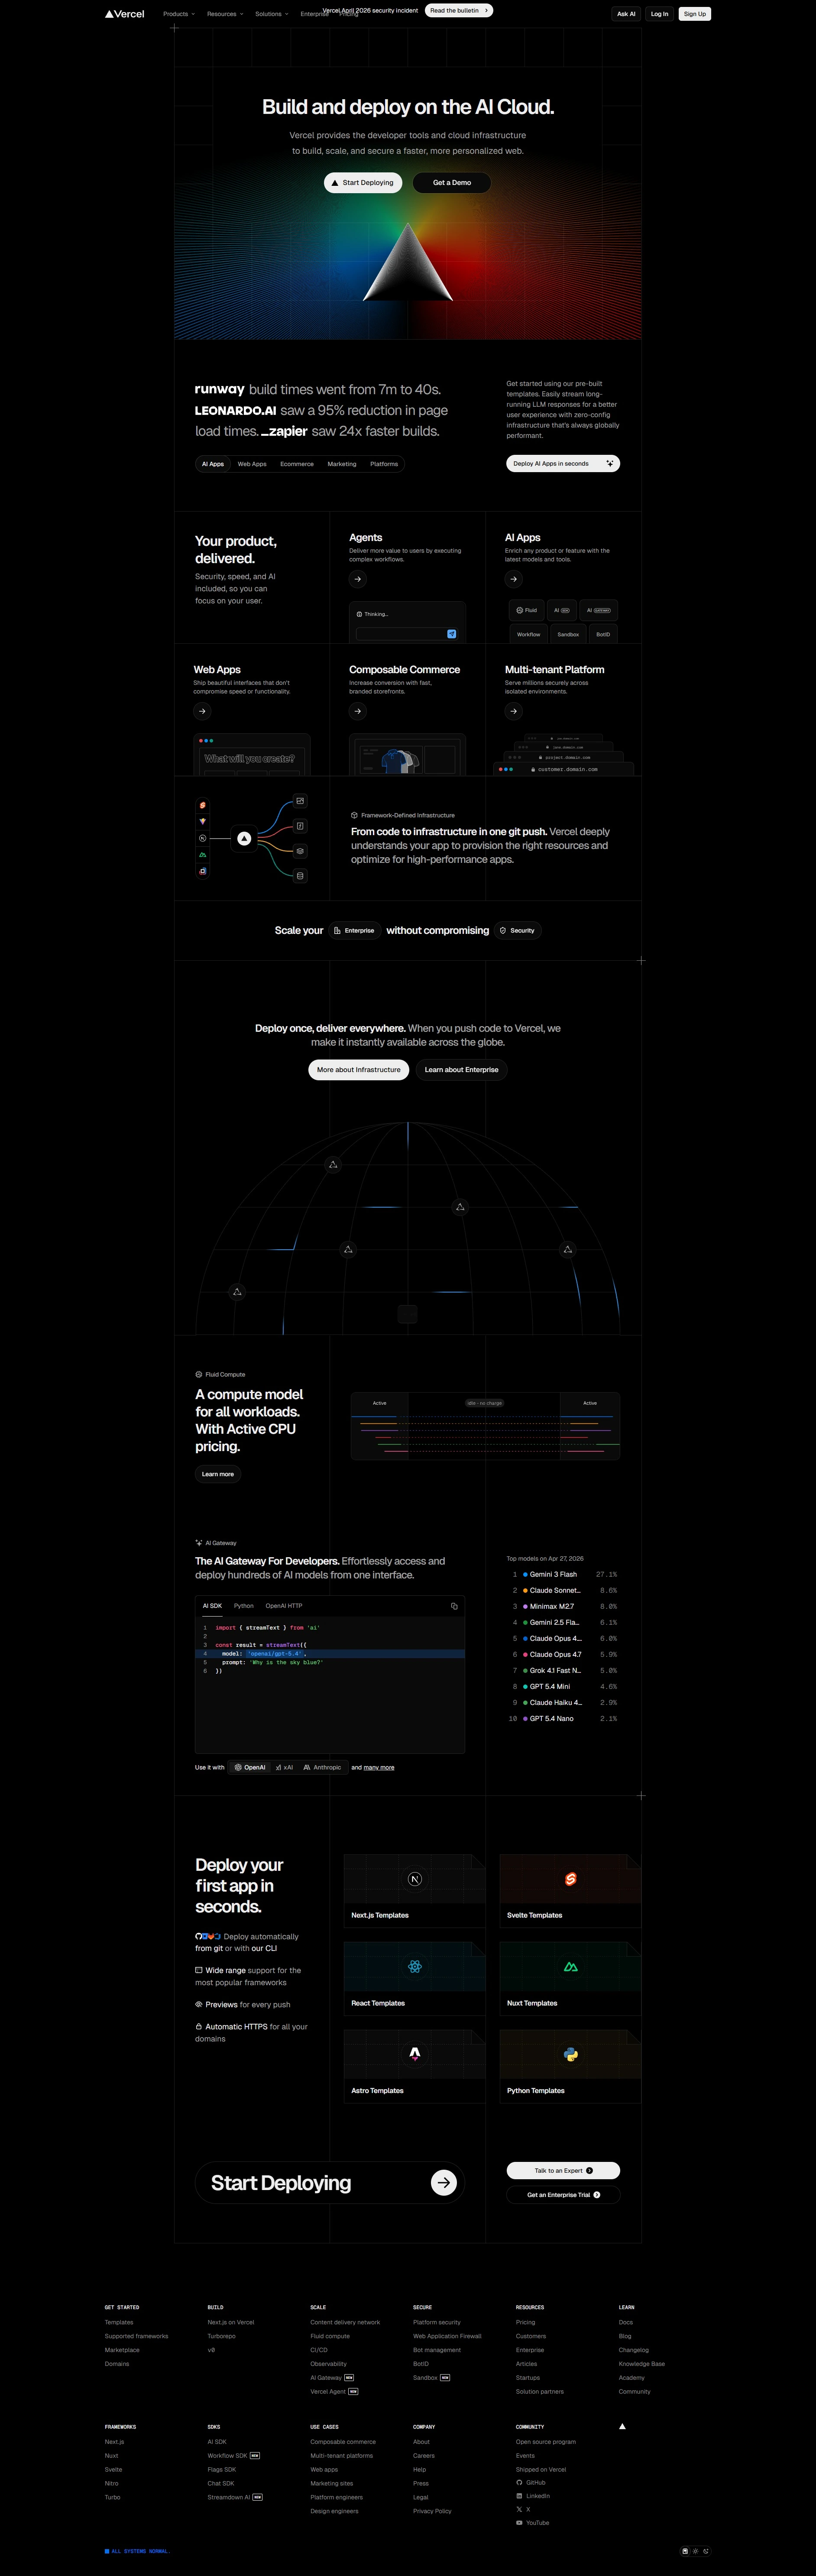816x2576 pixels.
Task: Open the Composable Commerce arrow link
Action: coord(358,711)
